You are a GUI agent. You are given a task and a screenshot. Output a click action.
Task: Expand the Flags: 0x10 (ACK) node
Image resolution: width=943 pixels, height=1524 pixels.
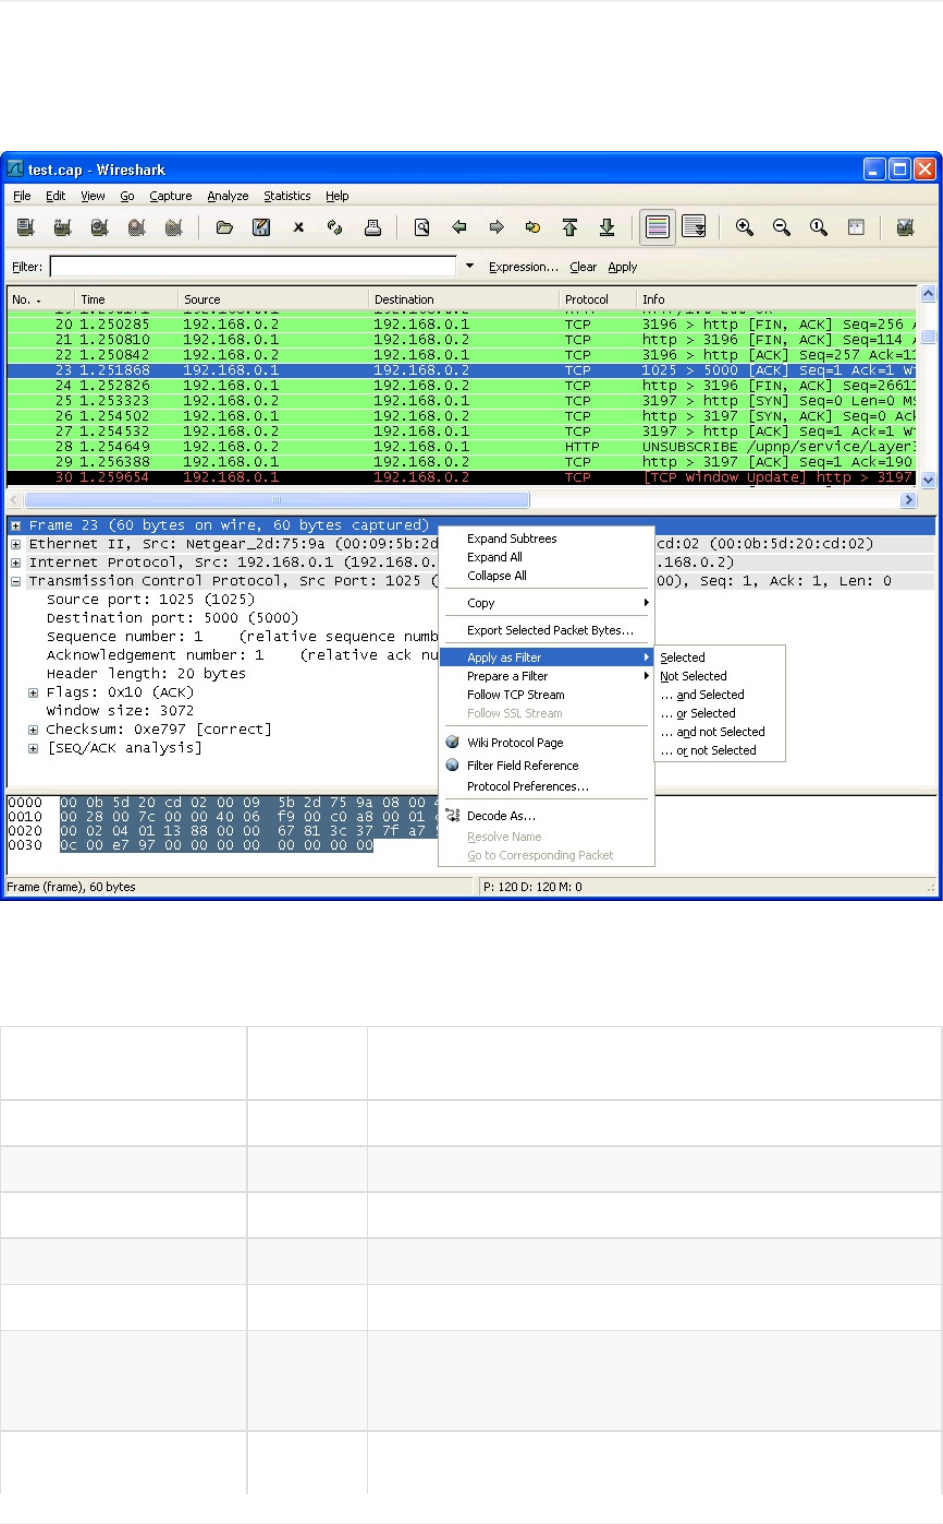pos(33,692)
